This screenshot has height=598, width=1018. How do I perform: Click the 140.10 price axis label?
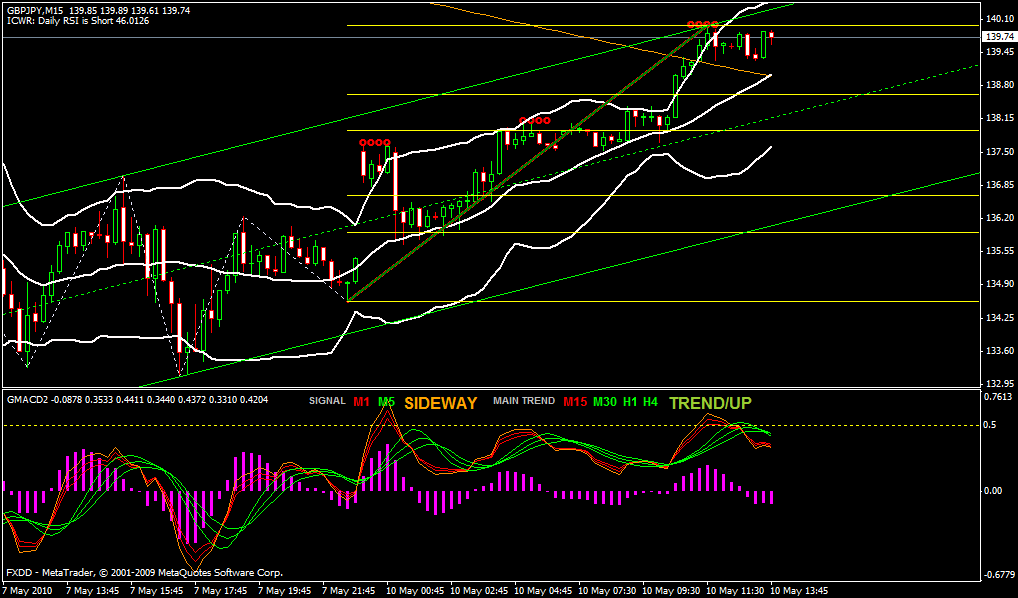point(999,19)
